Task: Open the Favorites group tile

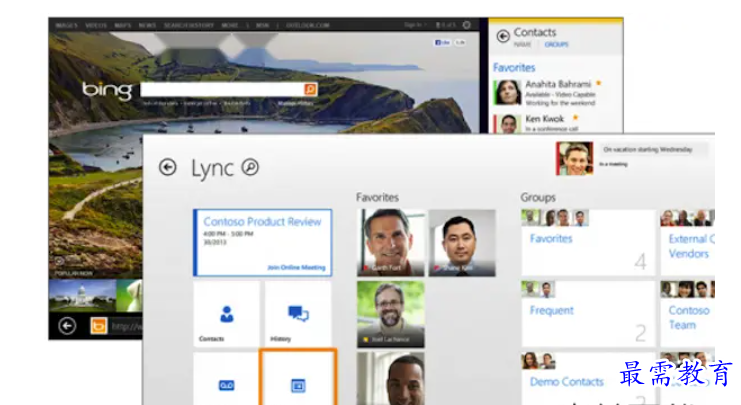Action: click(588, 242)
